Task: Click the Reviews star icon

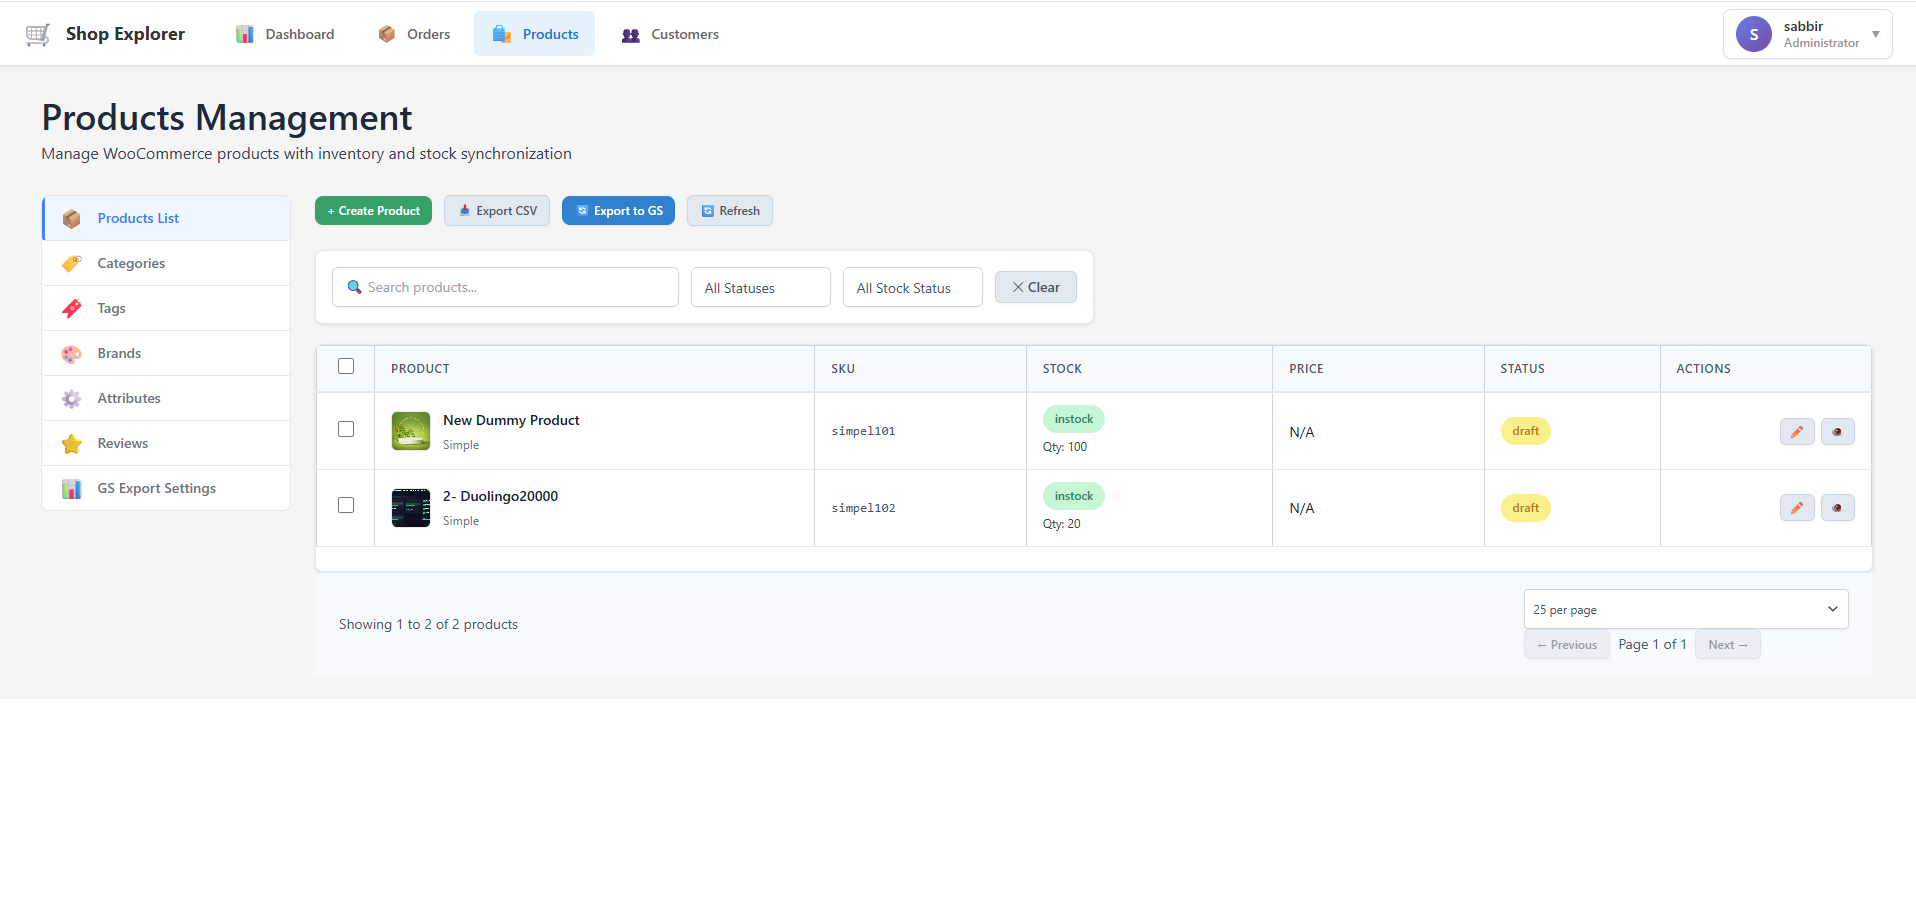Action: [x=72, y=444]
